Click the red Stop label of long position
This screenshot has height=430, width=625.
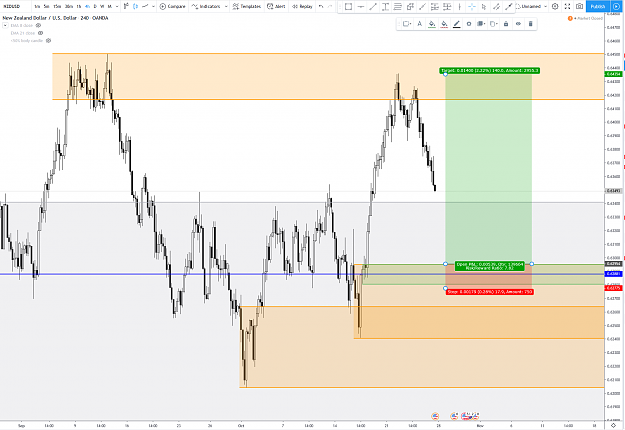(x=490, y=292)
